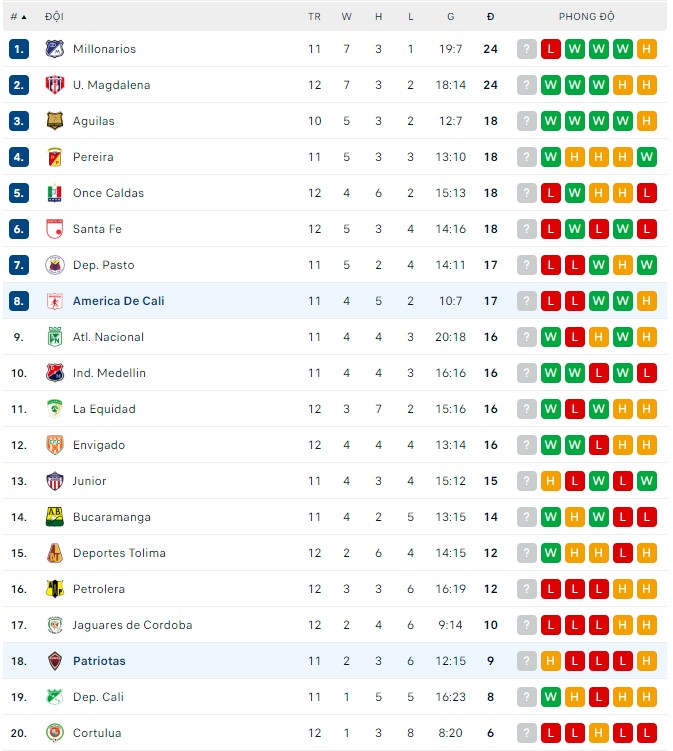
Task: Sort the table by Đ points column
Action: click(x=490, y=17)
